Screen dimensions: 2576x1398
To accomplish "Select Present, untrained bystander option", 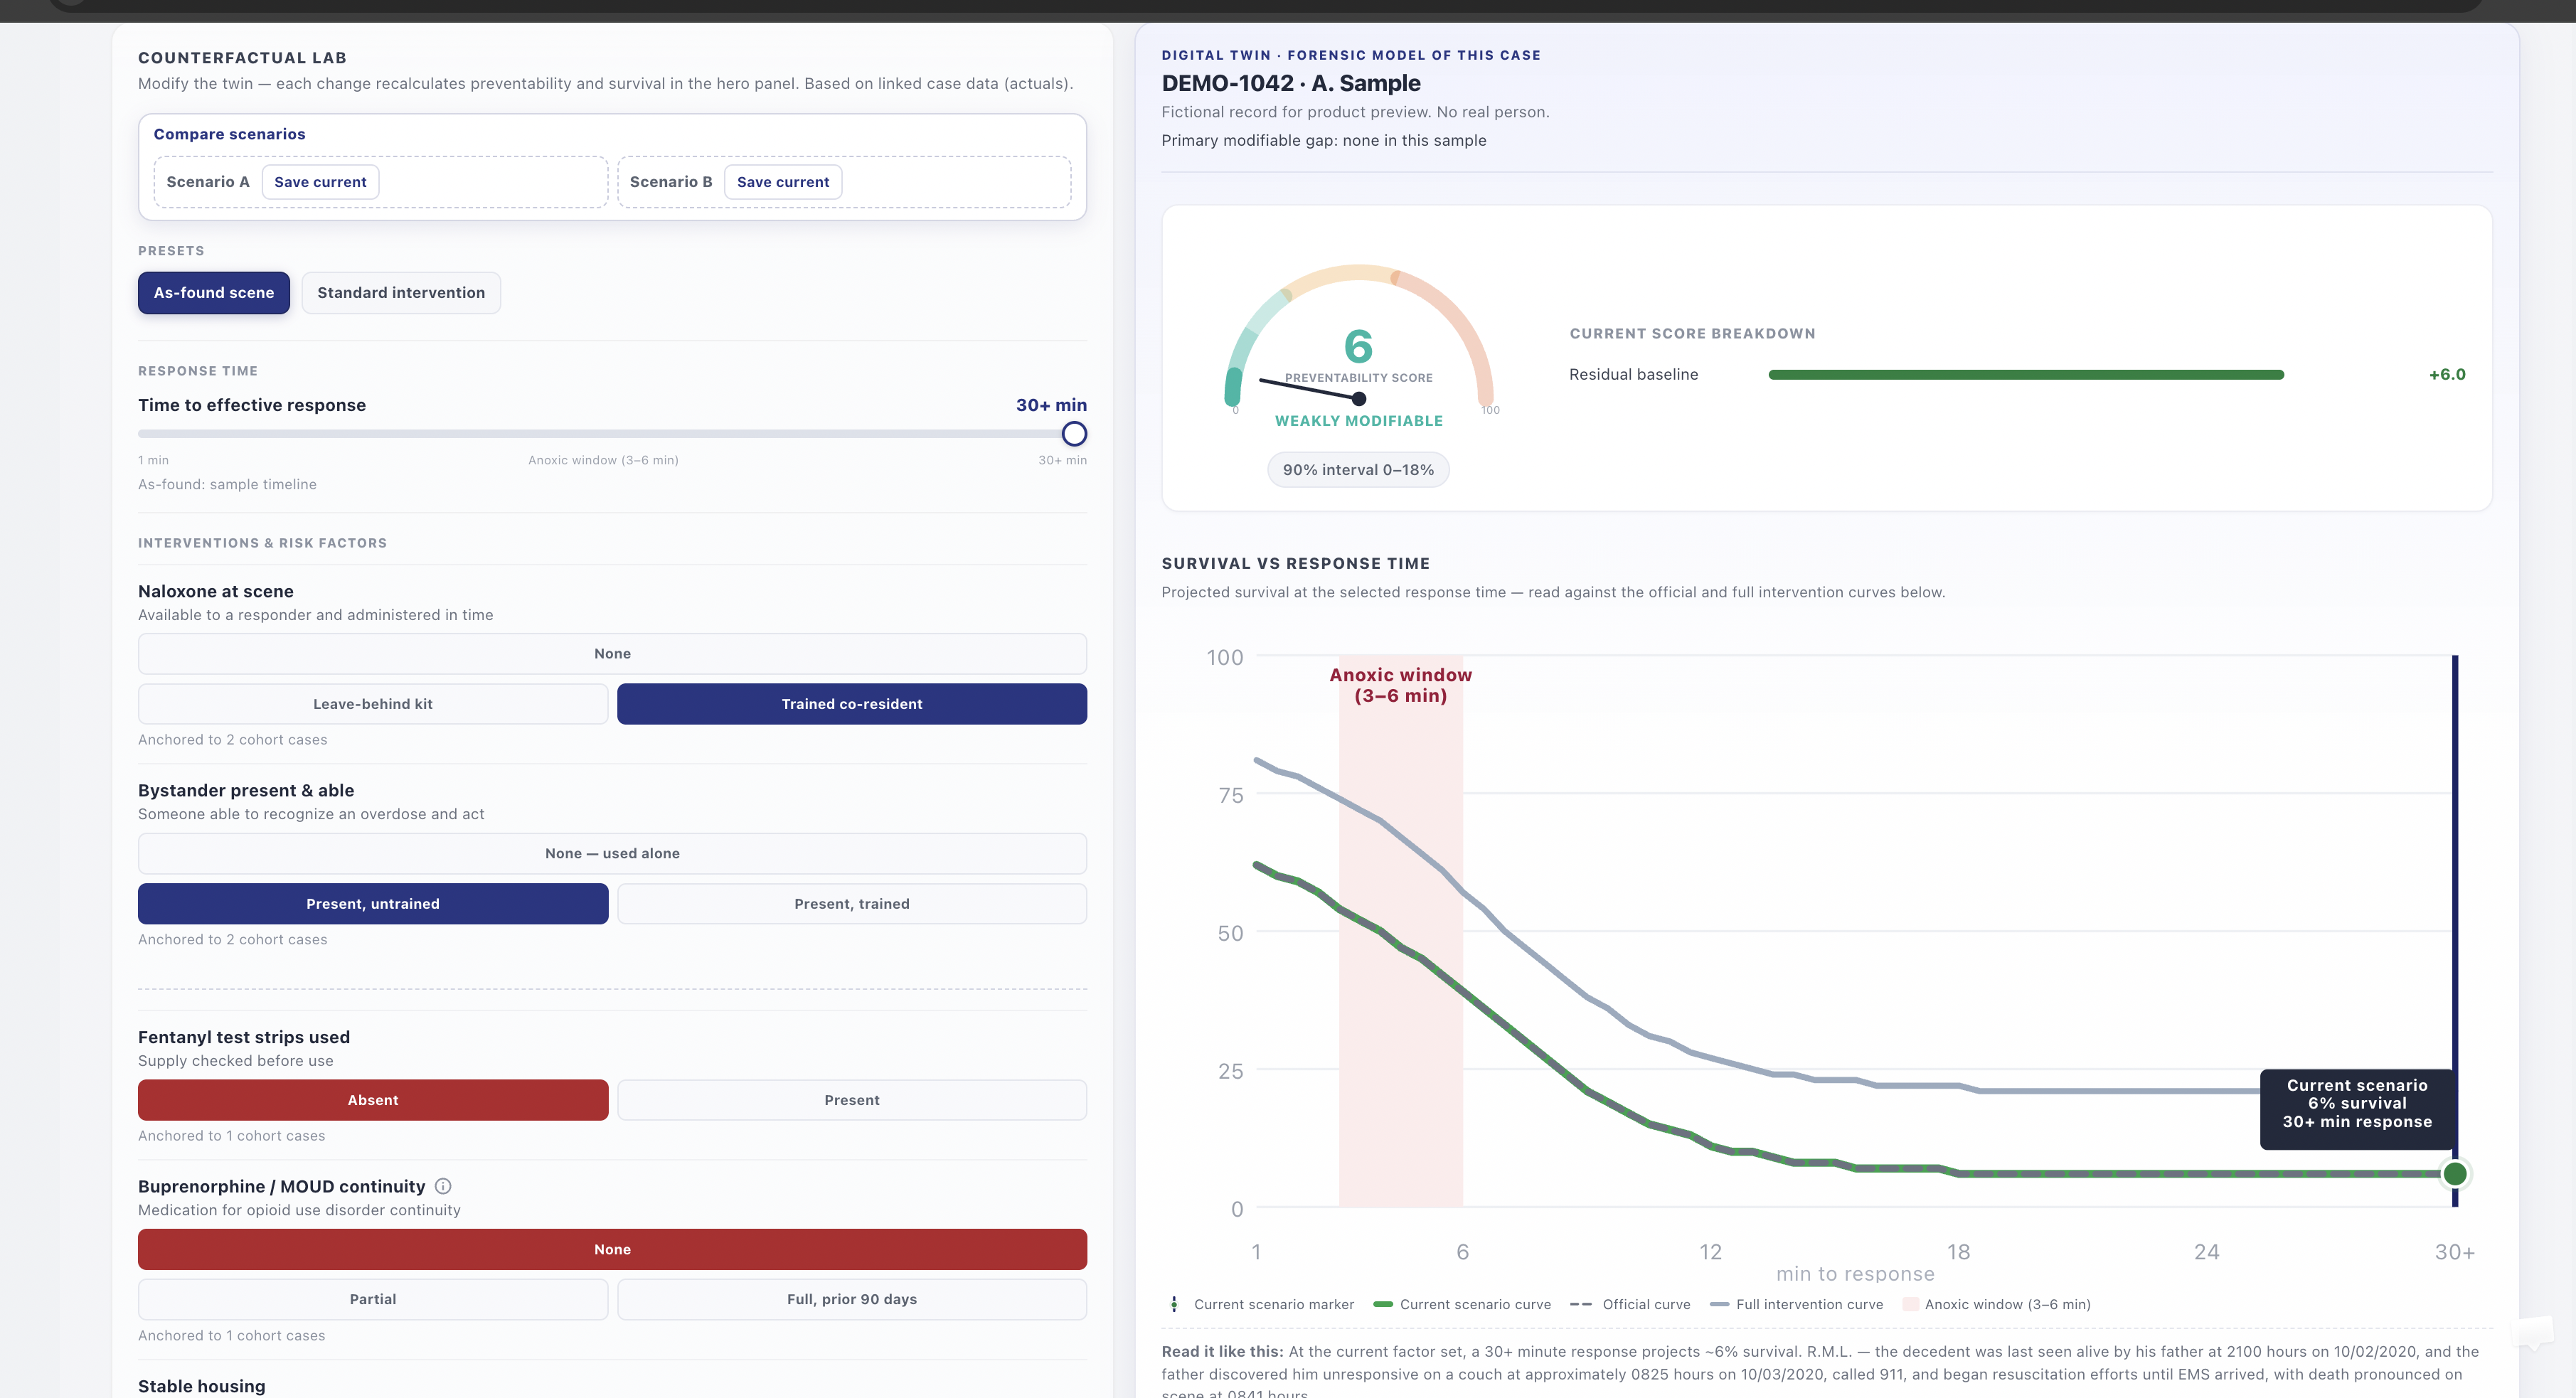I will point(373,904).
